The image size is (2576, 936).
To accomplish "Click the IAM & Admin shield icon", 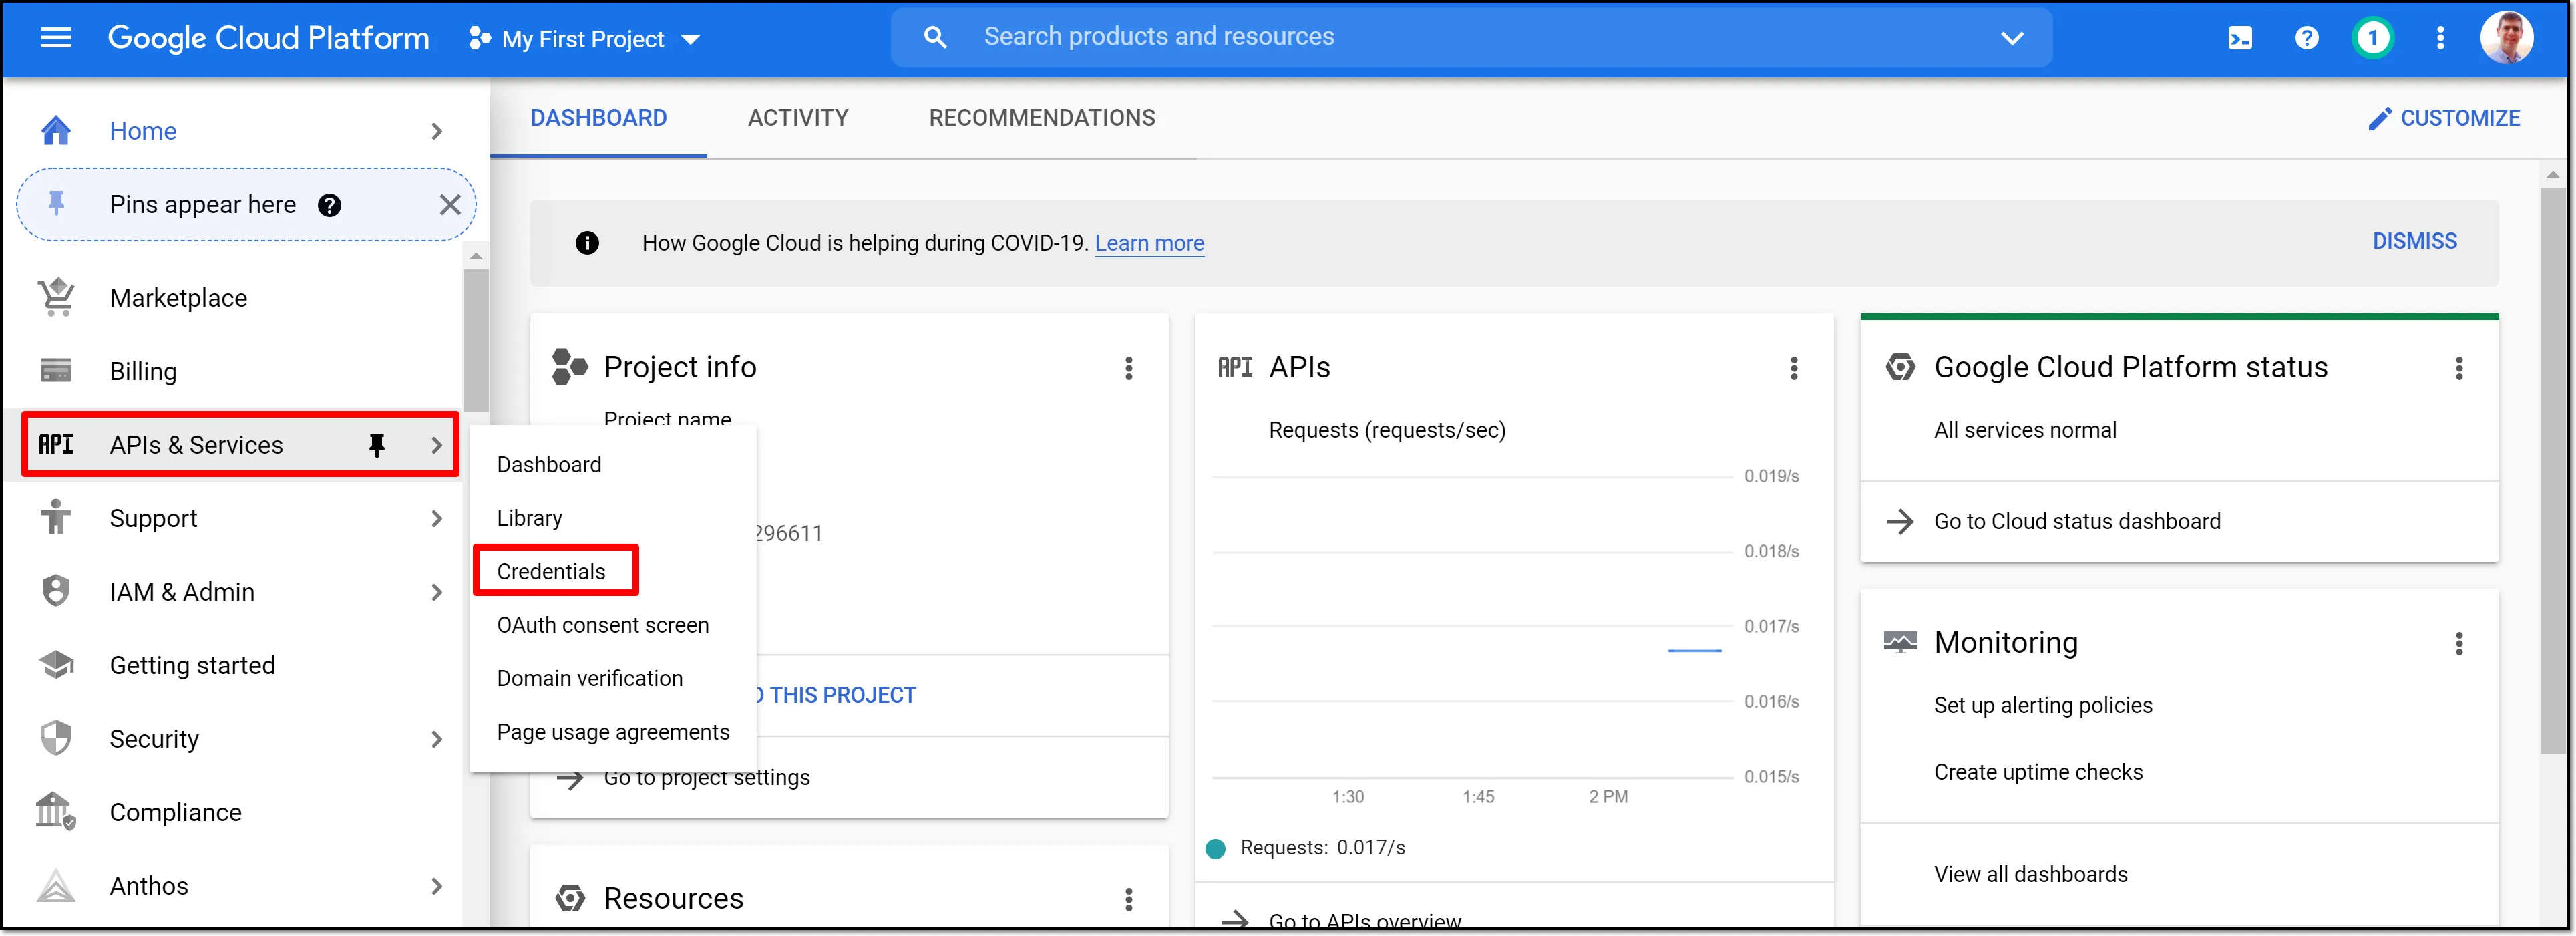I will pos(56,591).
